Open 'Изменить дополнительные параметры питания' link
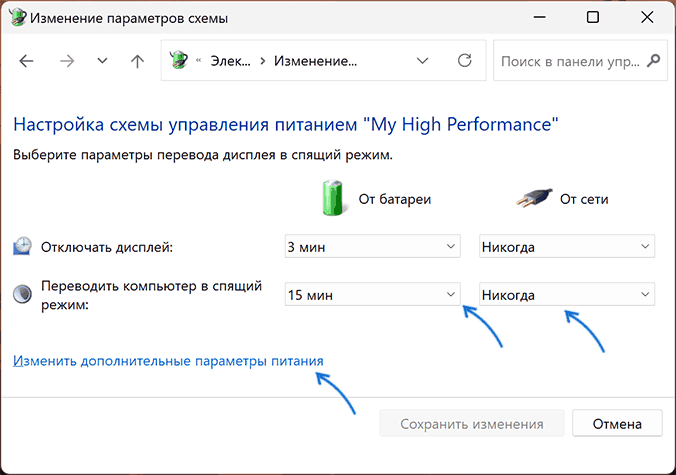Screen dimensions: 676x475 tap(168, 360)
